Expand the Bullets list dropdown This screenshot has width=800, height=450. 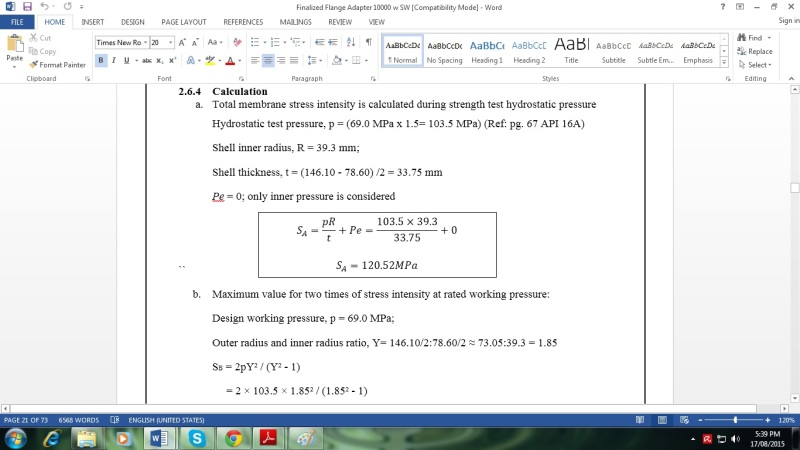[x=265, y=42]
